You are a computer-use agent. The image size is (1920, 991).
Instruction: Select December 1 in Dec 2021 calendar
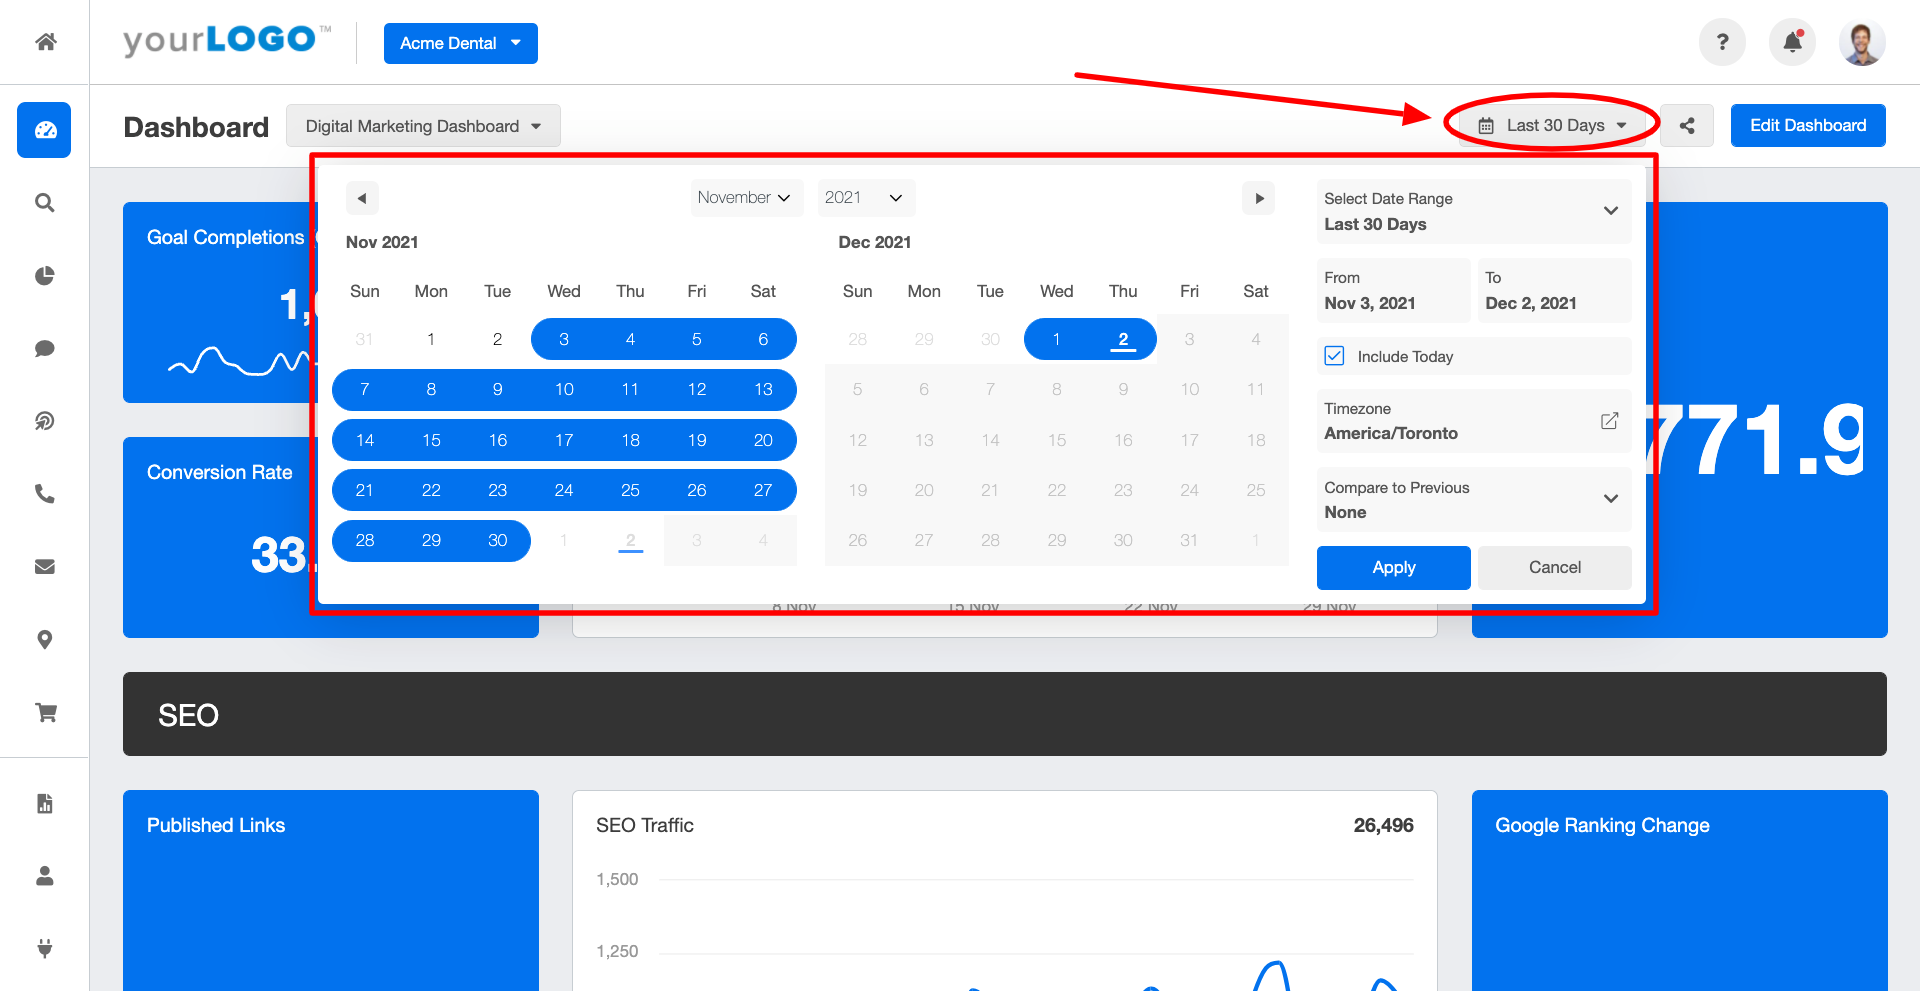pos(1056,339)
